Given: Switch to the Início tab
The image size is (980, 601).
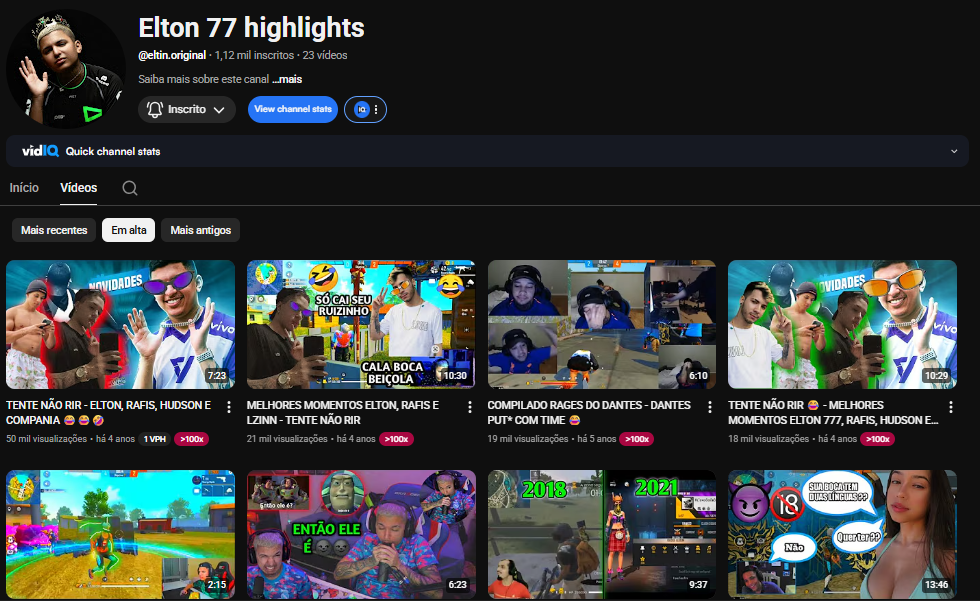Looking at the screenshot, I should tap(24, 188).
